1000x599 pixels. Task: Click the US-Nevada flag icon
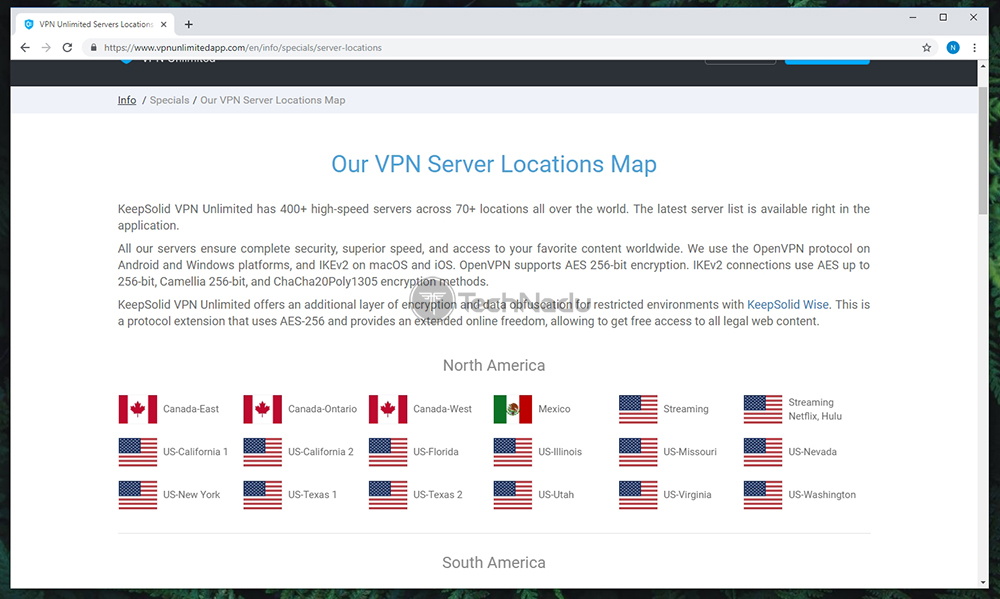click(763, 452)
